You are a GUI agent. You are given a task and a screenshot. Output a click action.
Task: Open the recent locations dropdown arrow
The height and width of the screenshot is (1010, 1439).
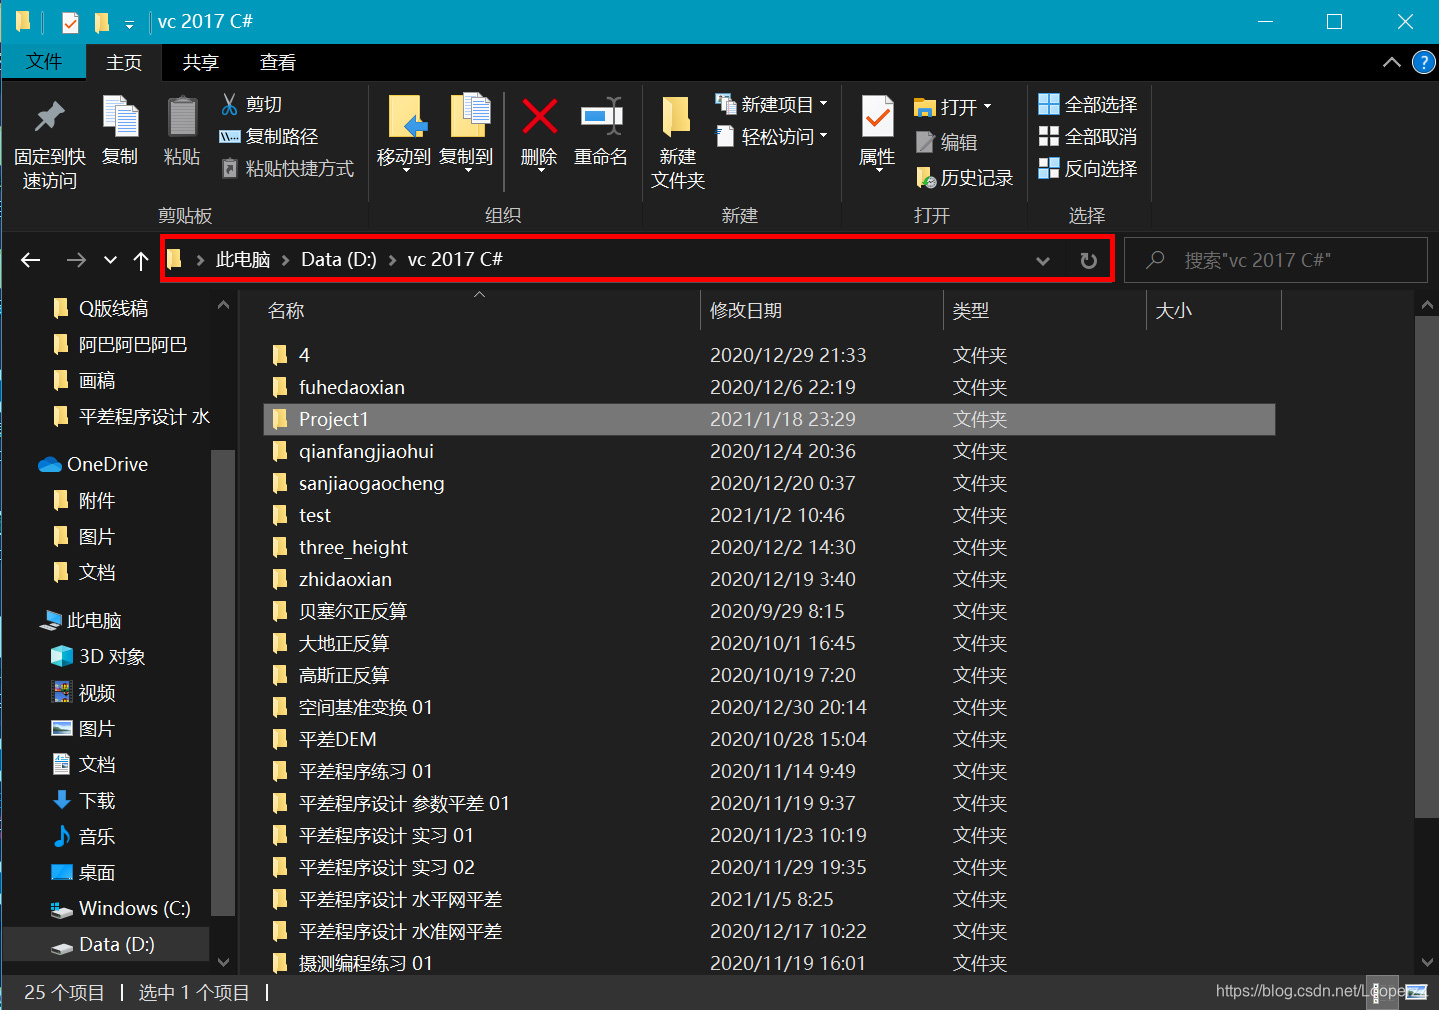[110, 260]
